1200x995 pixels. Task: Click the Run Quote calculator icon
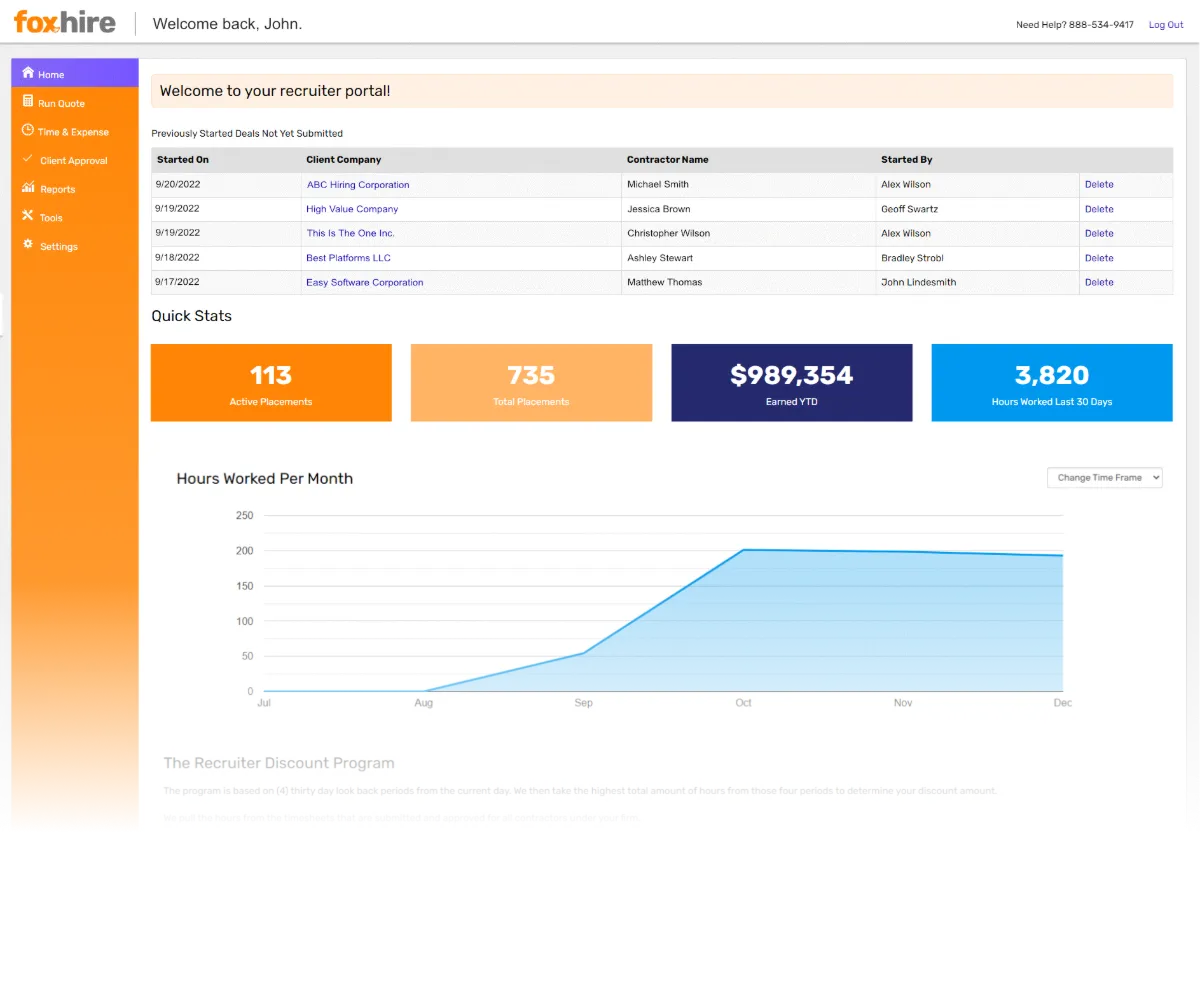tap(28, 102)
